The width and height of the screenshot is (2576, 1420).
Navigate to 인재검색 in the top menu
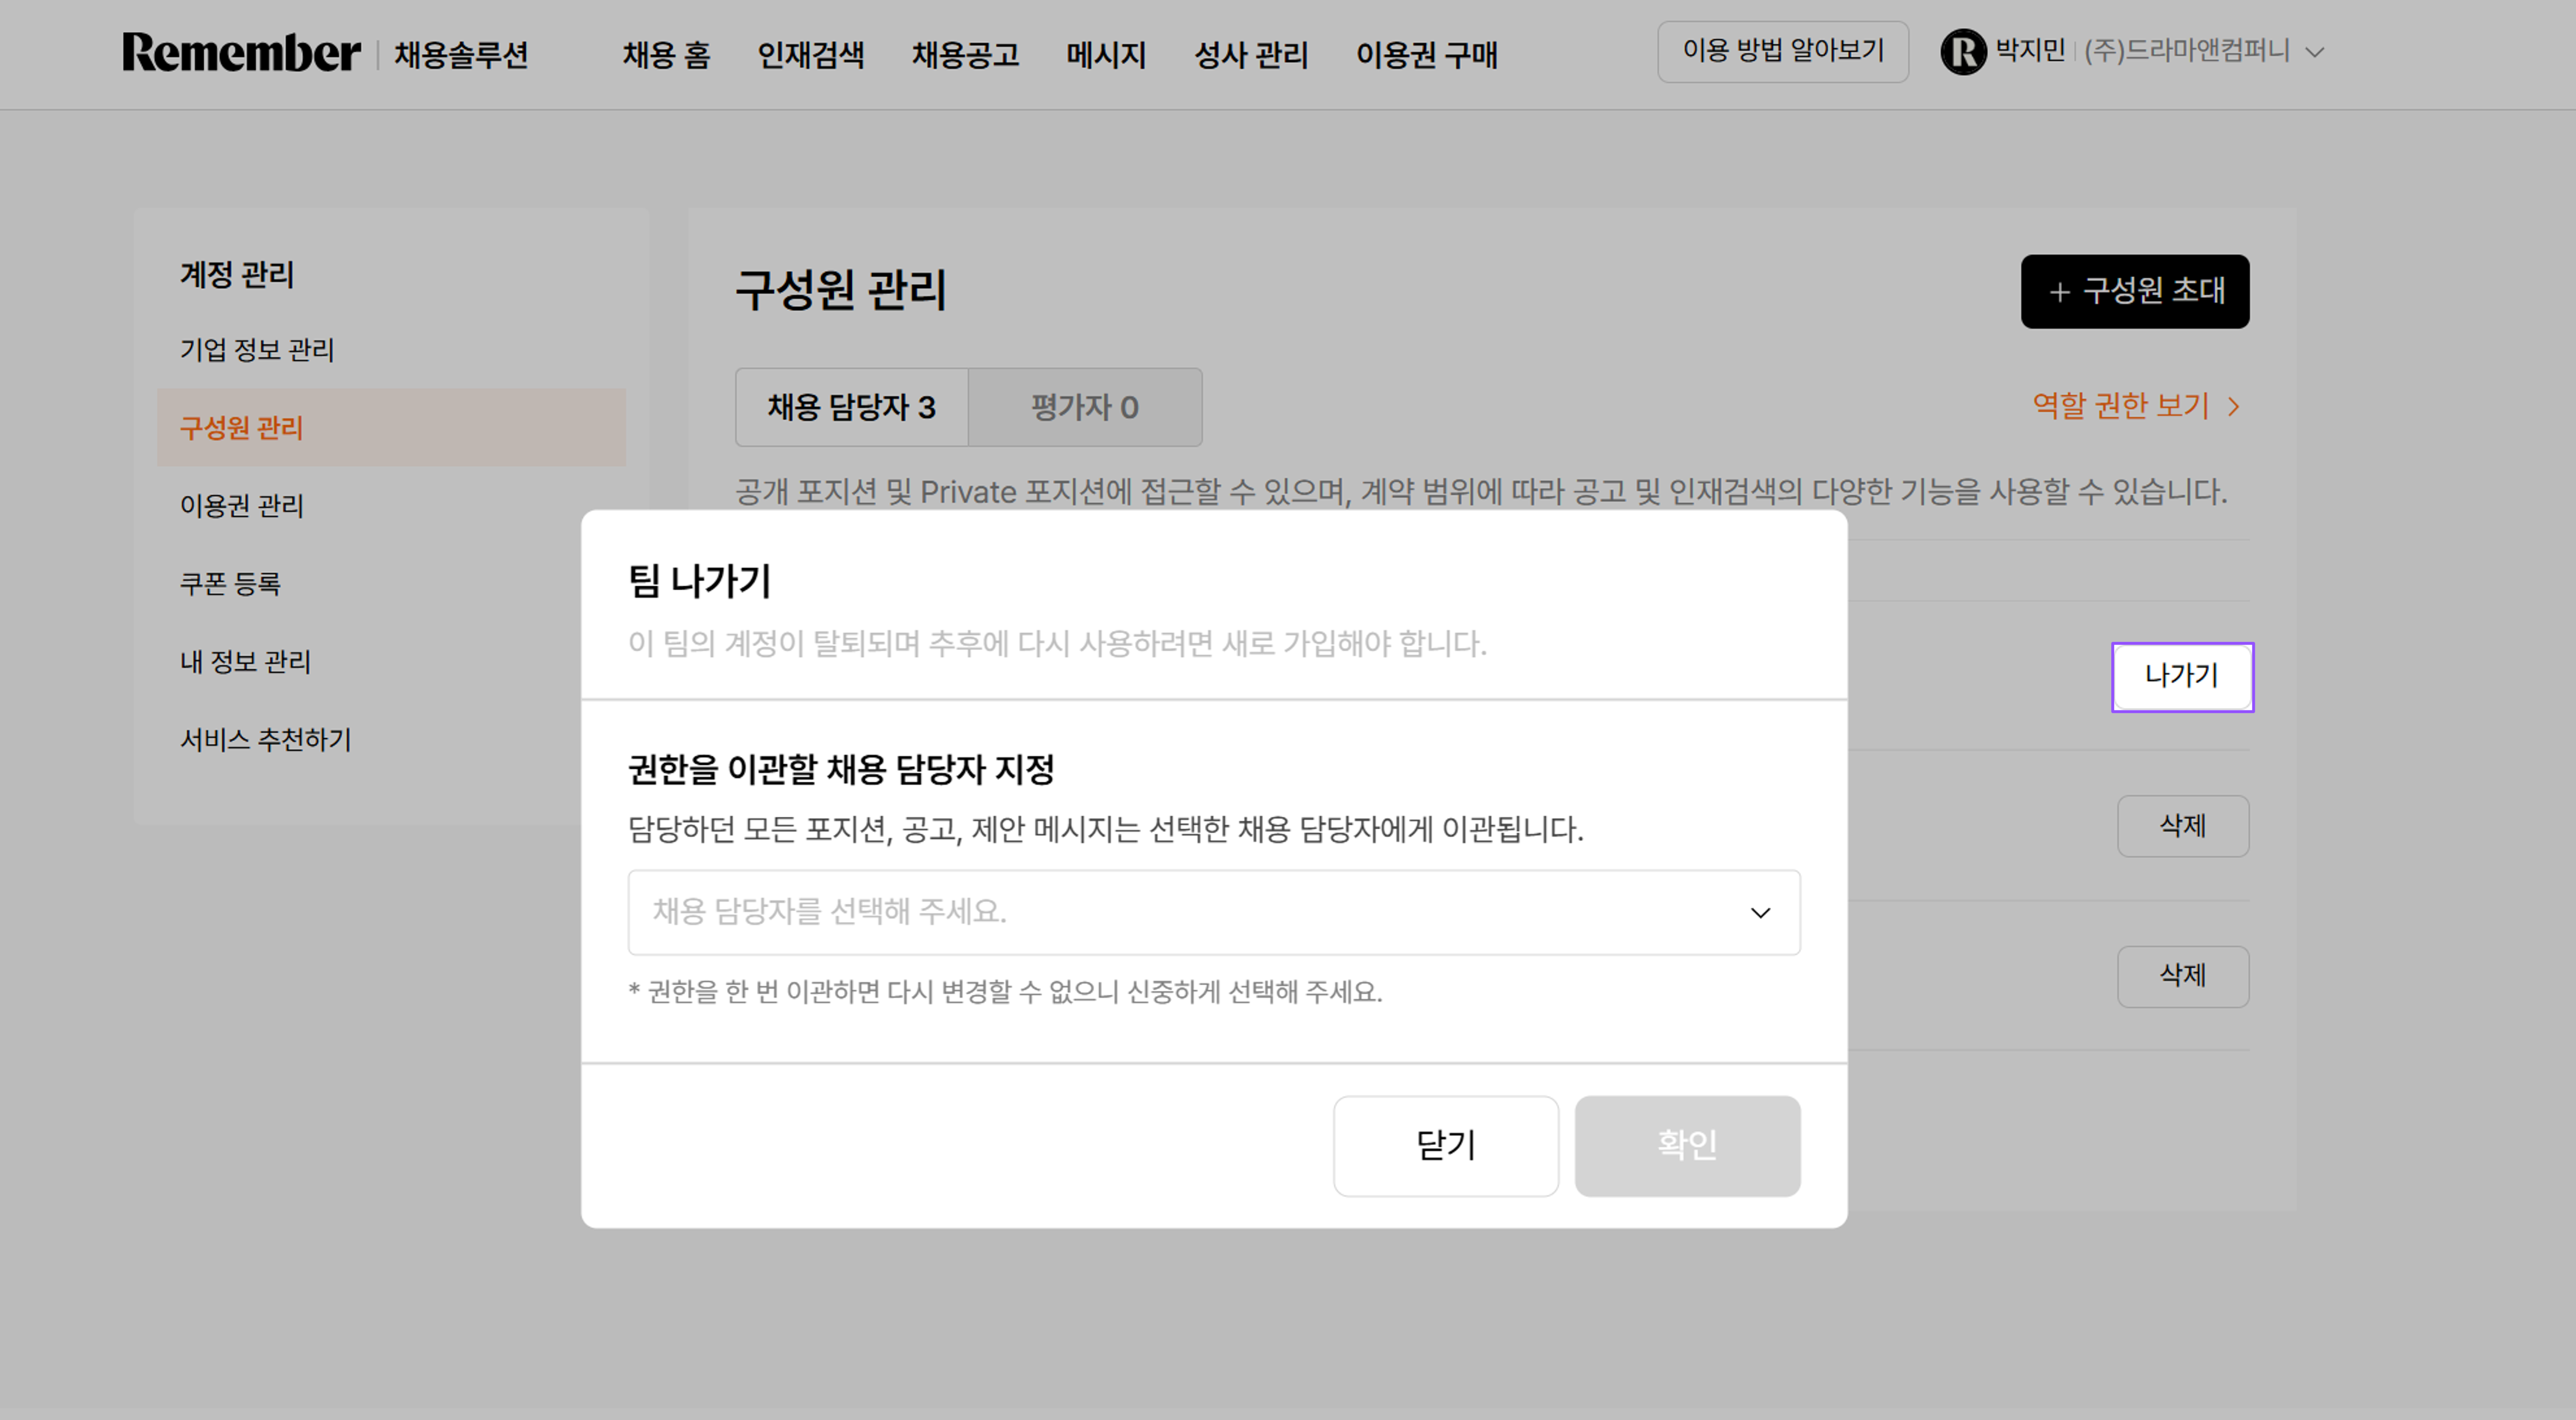tap(812, 55)
